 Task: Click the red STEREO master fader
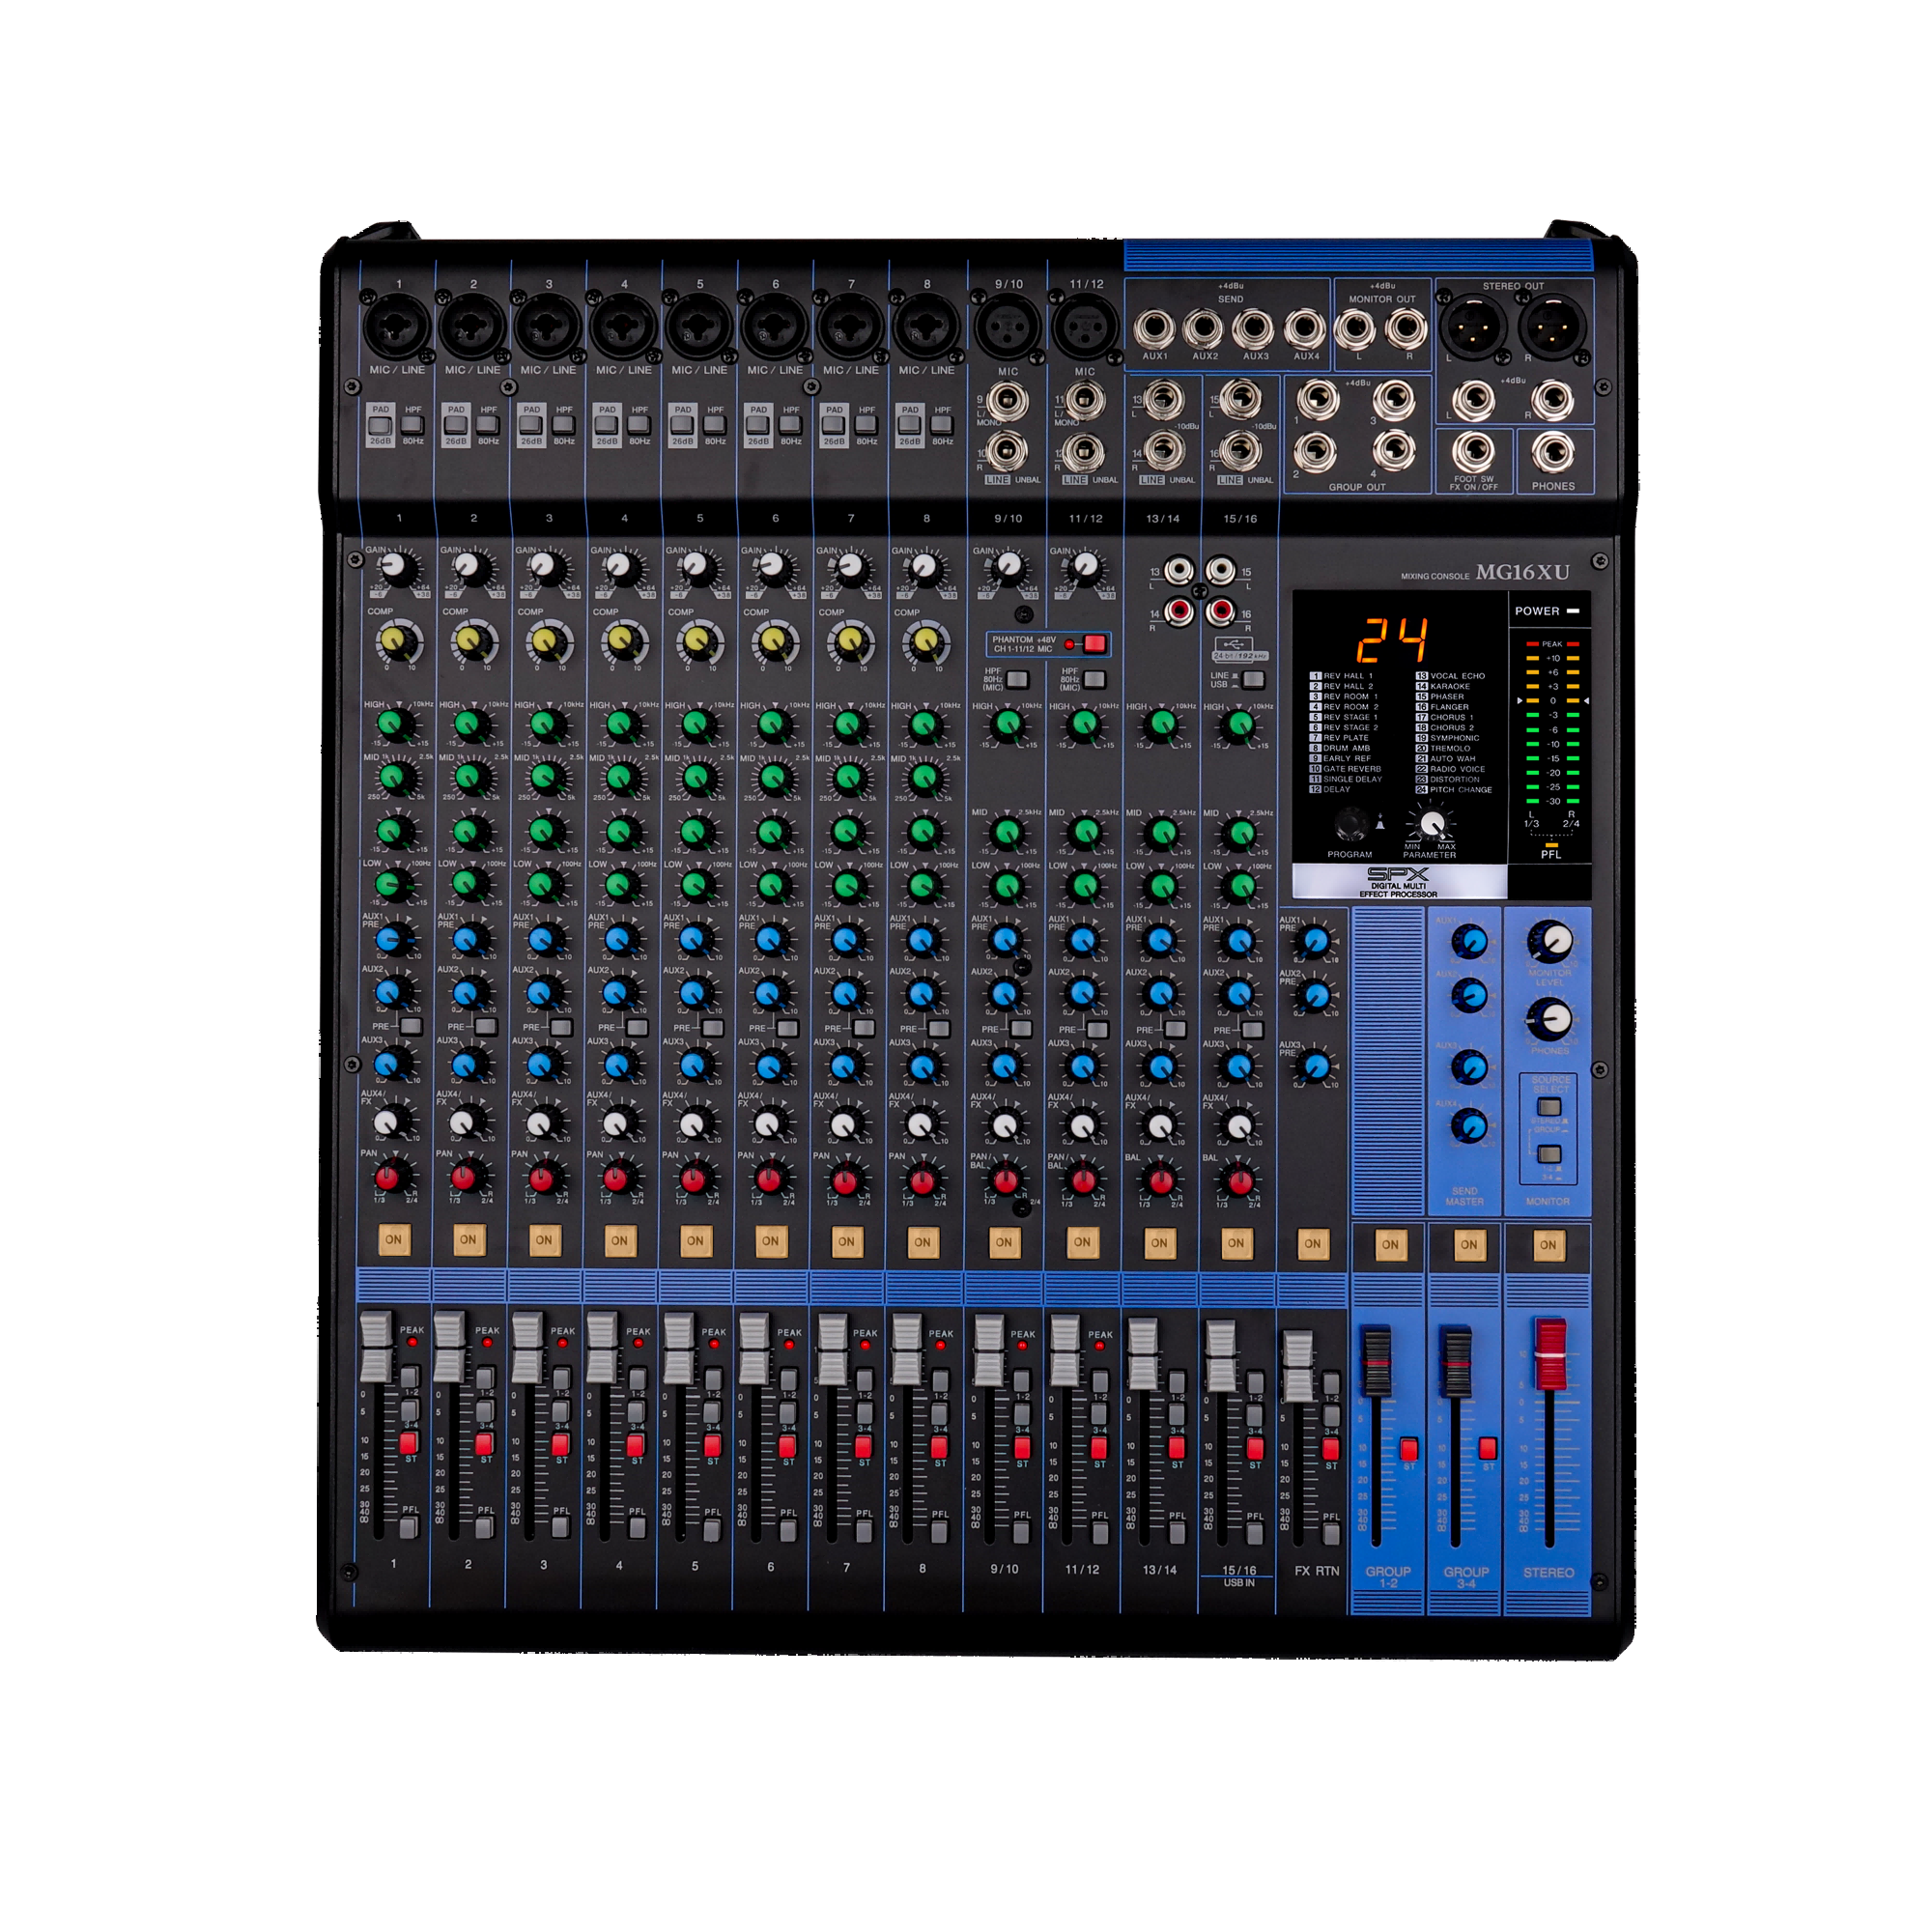coord(1550,1354)
